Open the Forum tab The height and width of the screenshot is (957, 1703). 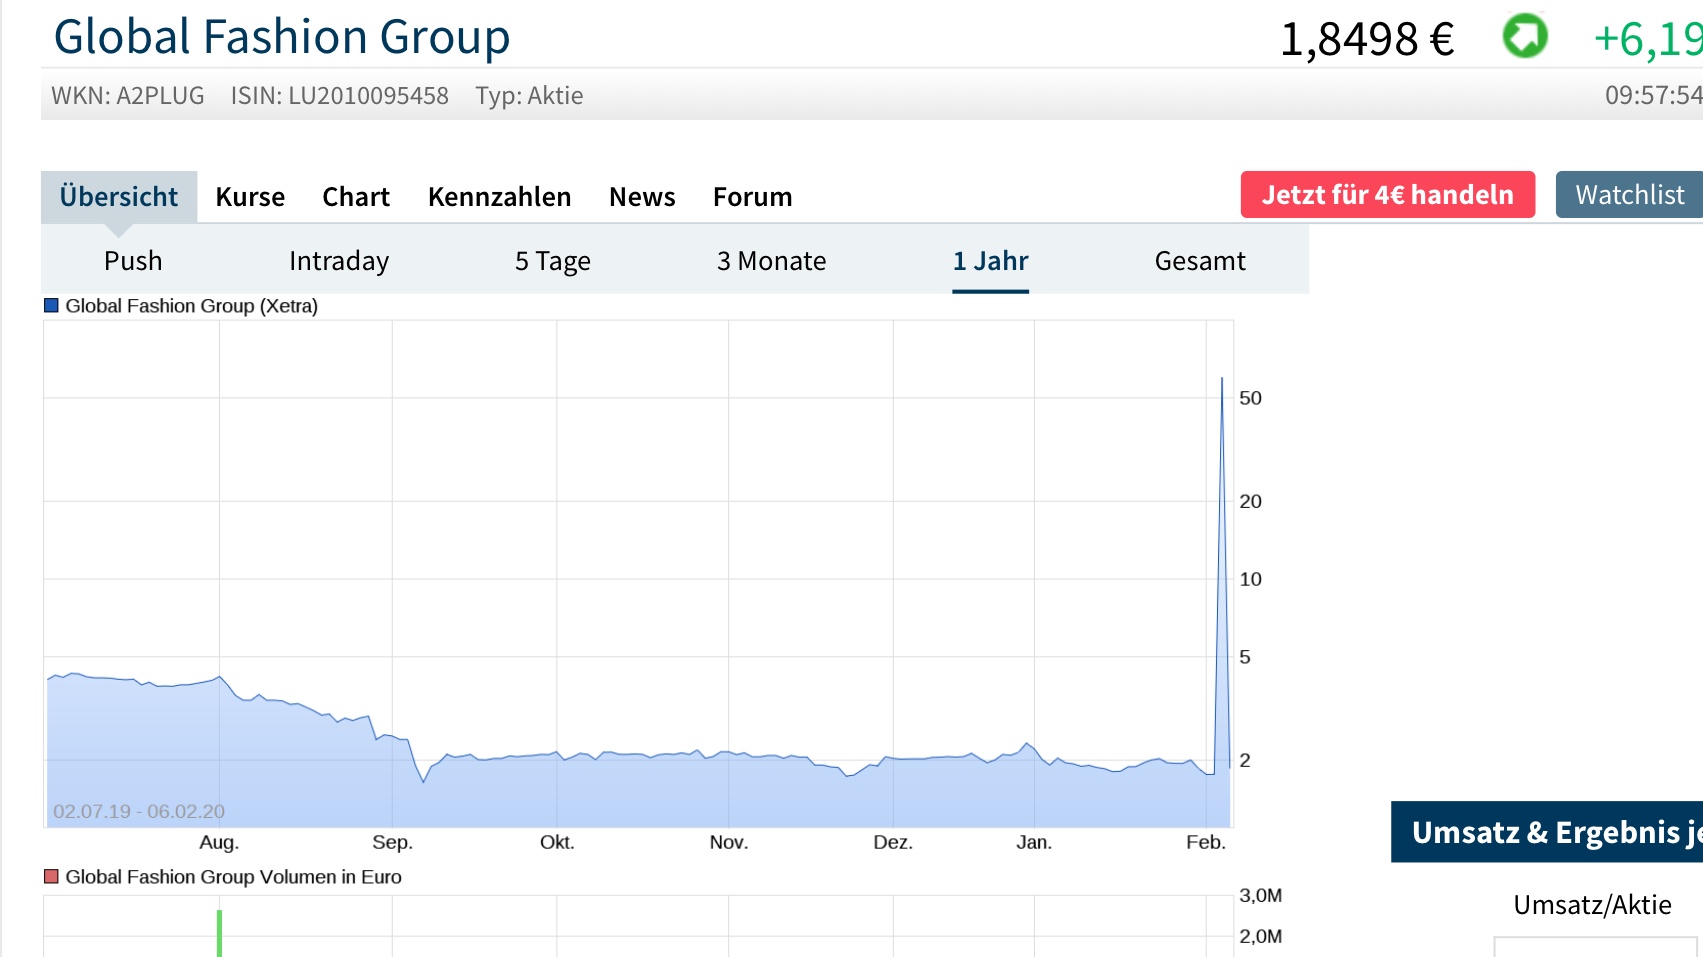coord(752,197)
